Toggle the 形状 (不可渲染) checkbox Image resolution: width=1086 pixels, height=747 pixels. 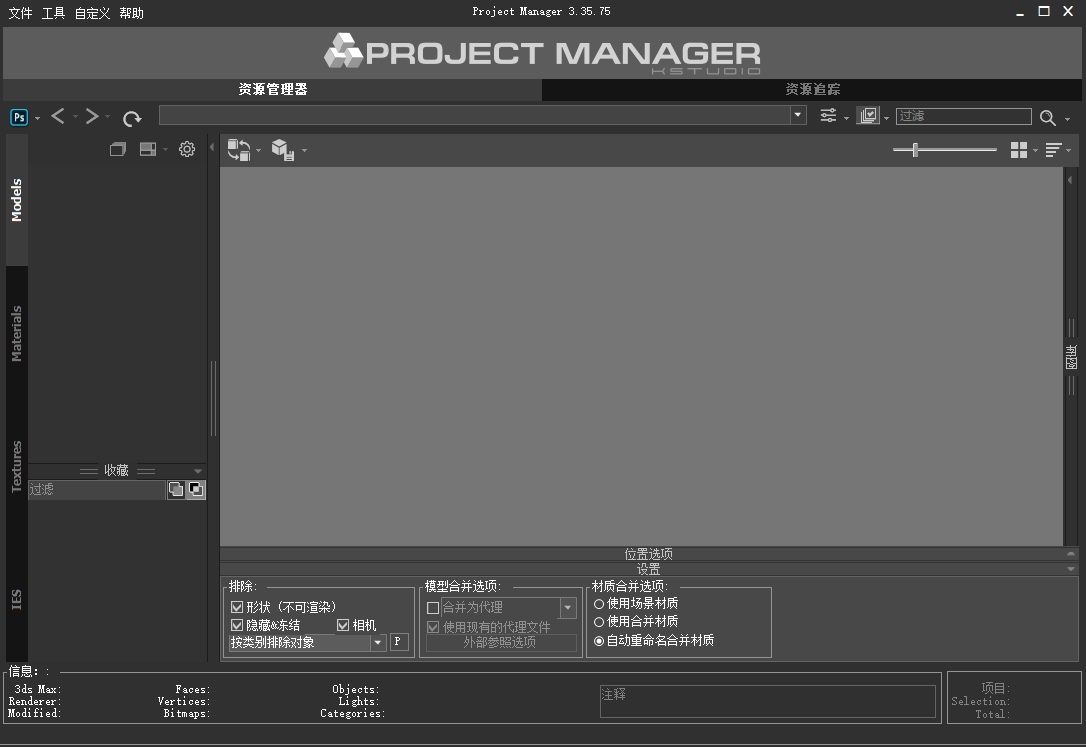(x=237, y=607)
